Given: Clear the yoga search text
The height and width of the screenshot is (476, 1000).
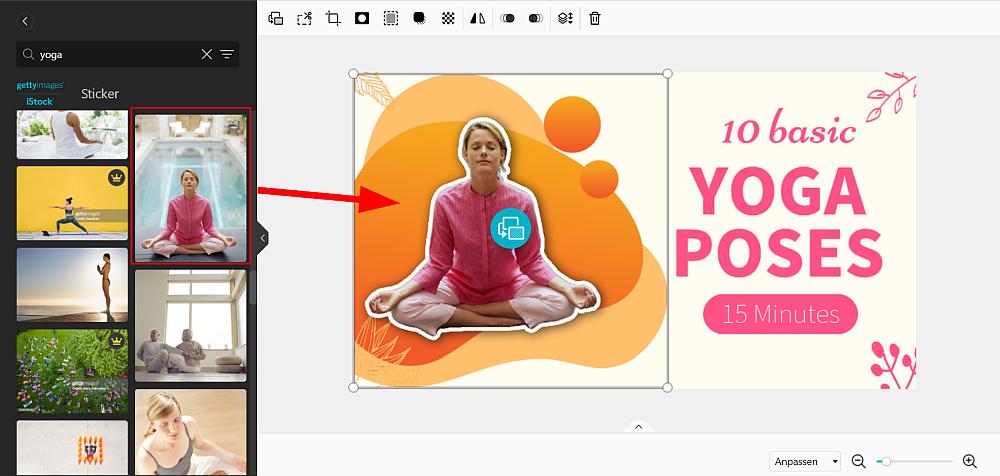Looking at the screenshot, I should click(207, 54).
